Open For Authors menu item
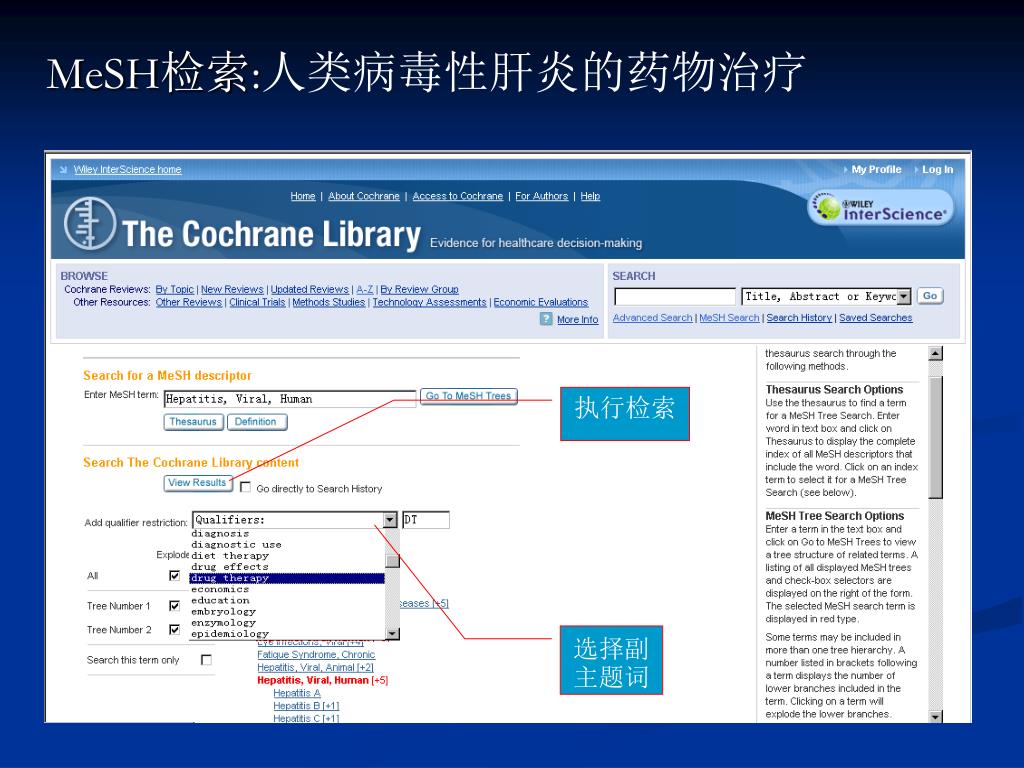The image size is (1024, 768). [541, 196]
